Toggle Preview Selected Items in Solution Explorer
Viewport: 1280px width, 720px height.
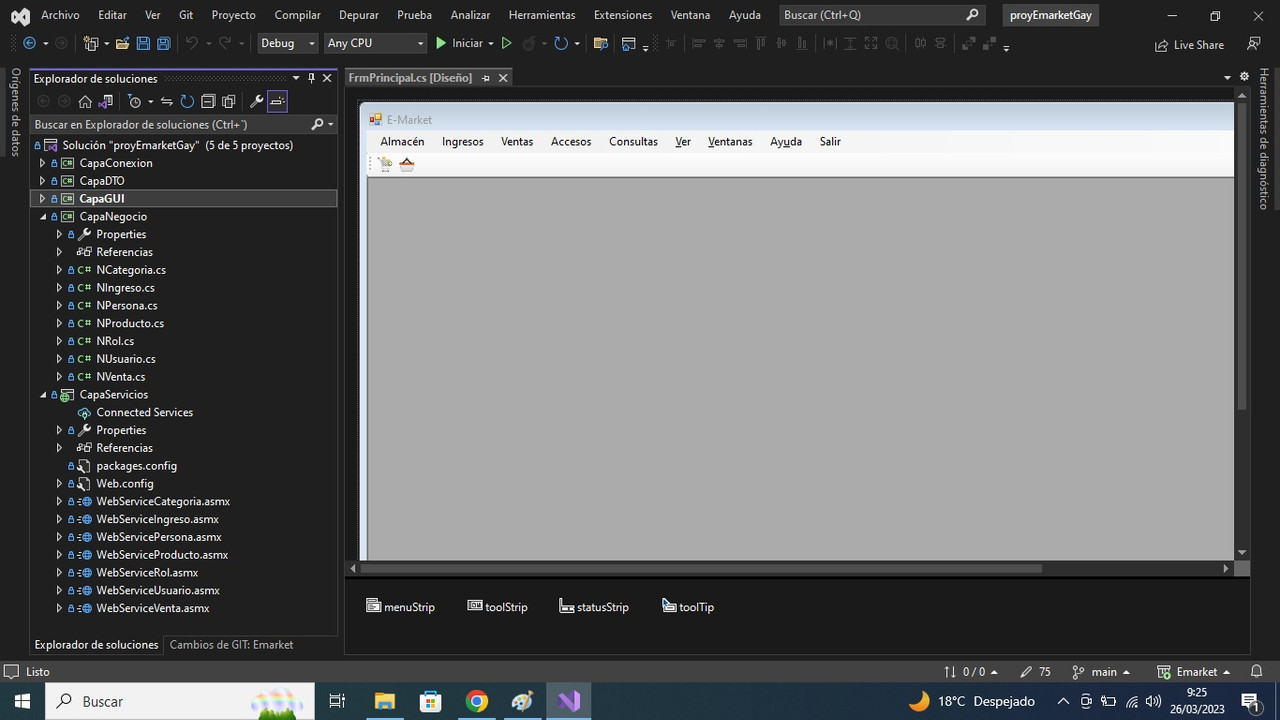(277, 101)
